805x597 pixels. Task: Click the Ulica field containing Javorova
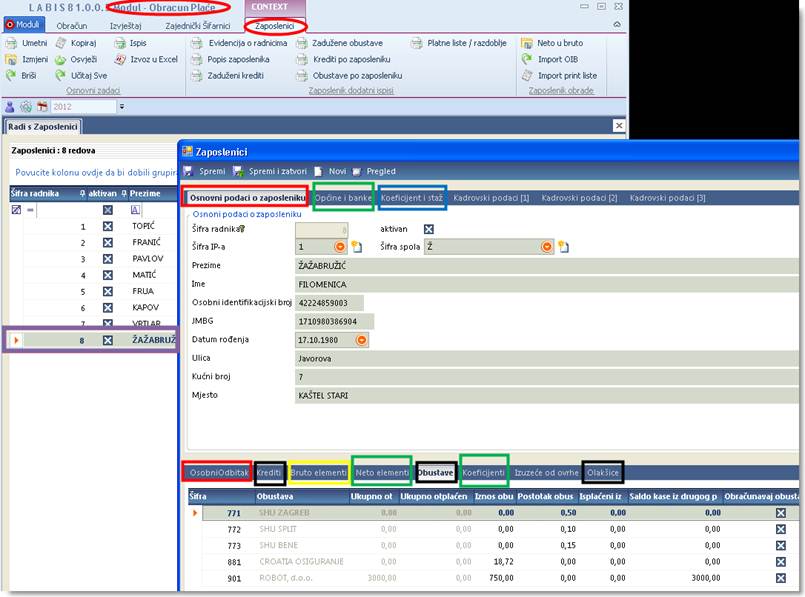coord(547,358)
